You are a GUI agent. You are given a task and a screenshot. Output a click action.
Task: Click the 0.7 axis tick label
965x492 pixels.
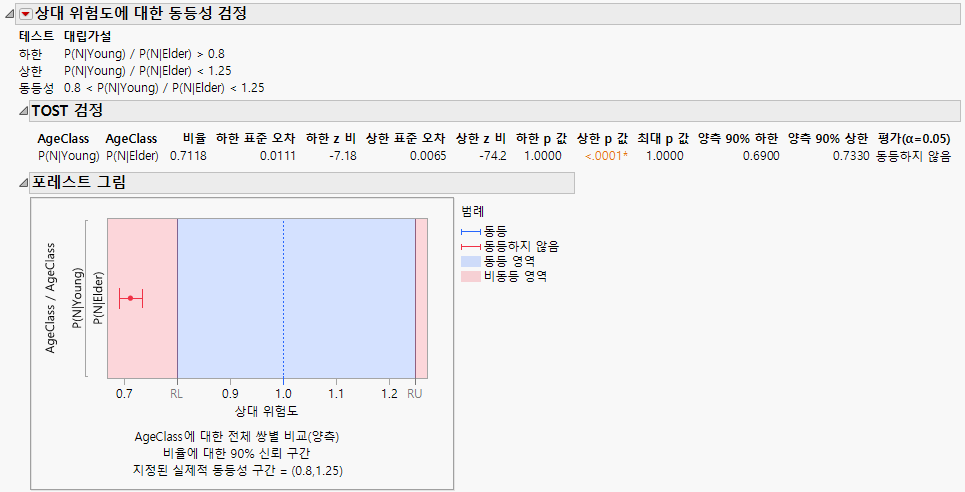tap(124, 393)
